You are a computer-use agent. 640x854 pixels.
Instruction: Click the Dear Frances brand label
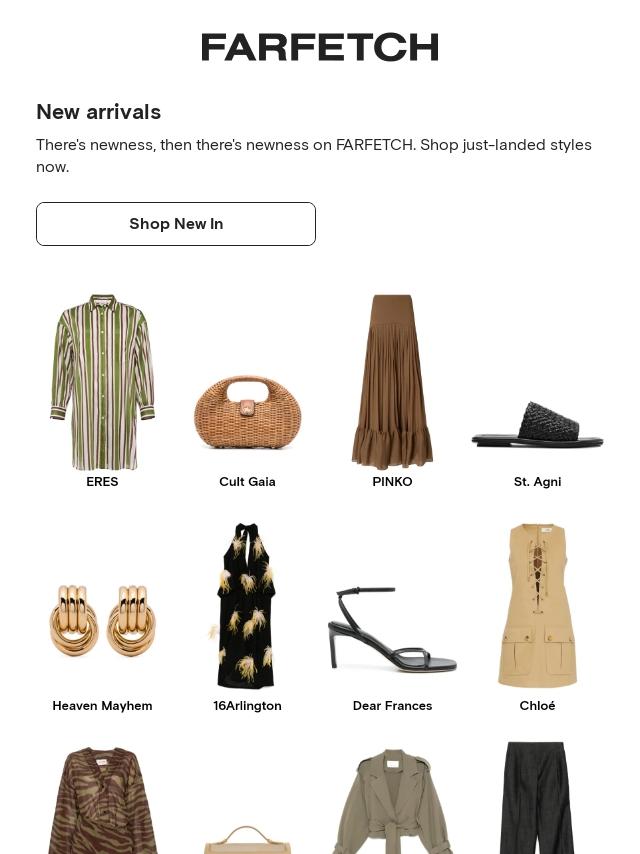pyautogui.click(x=392, y=705)
